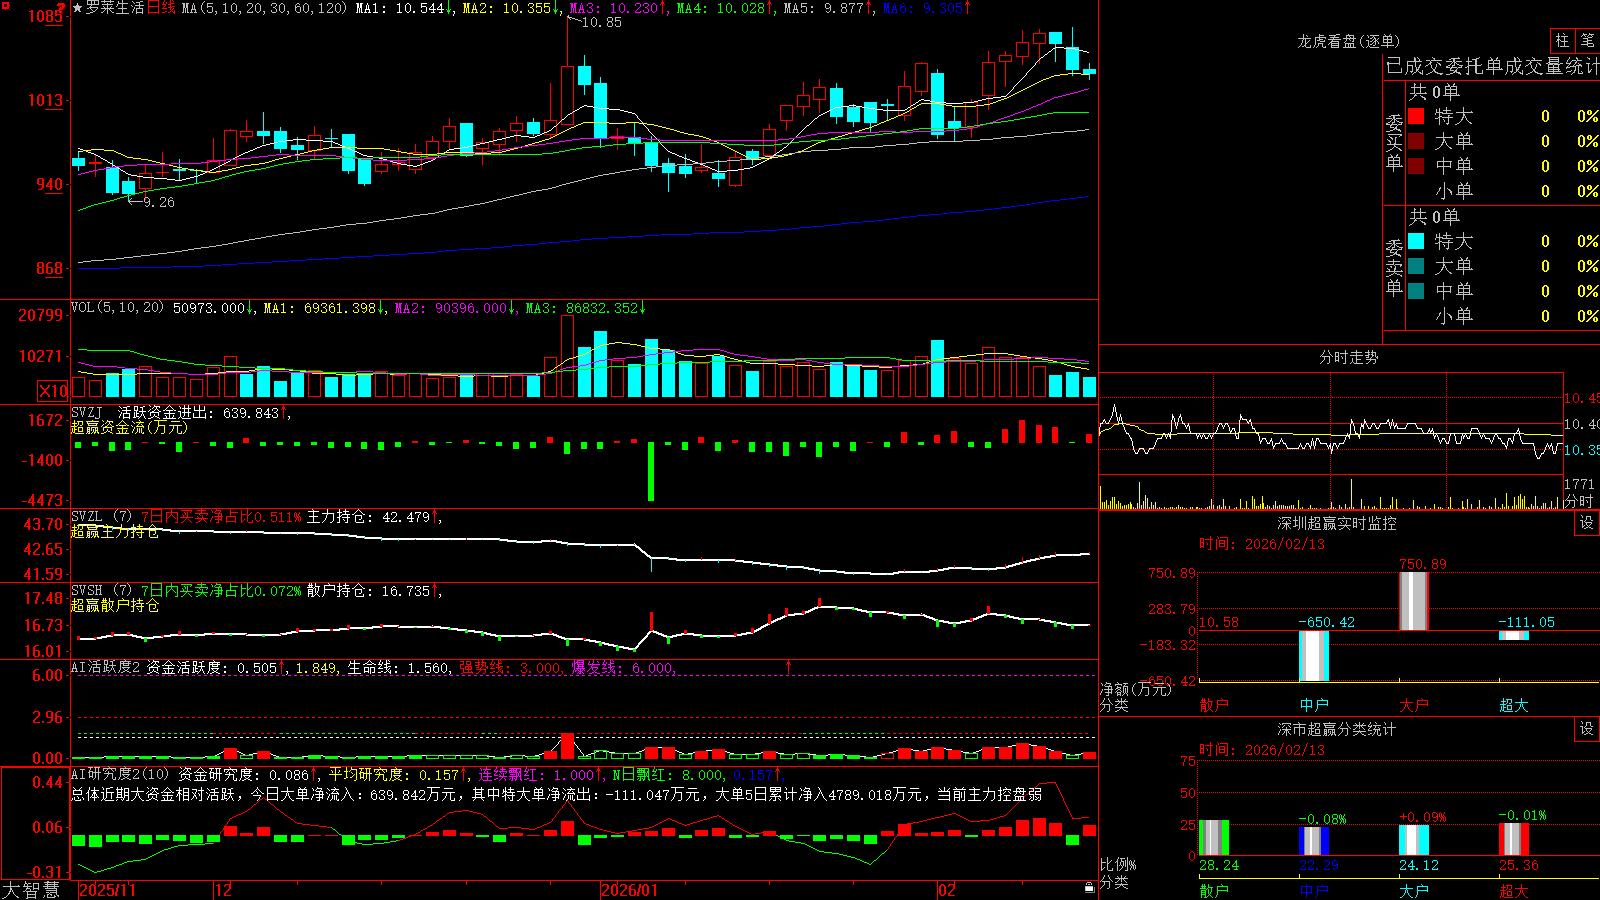Screen dimensions: 1600x900
Task: Click the lock icon at chart bottom right
Action: (x=1089, y=888)
